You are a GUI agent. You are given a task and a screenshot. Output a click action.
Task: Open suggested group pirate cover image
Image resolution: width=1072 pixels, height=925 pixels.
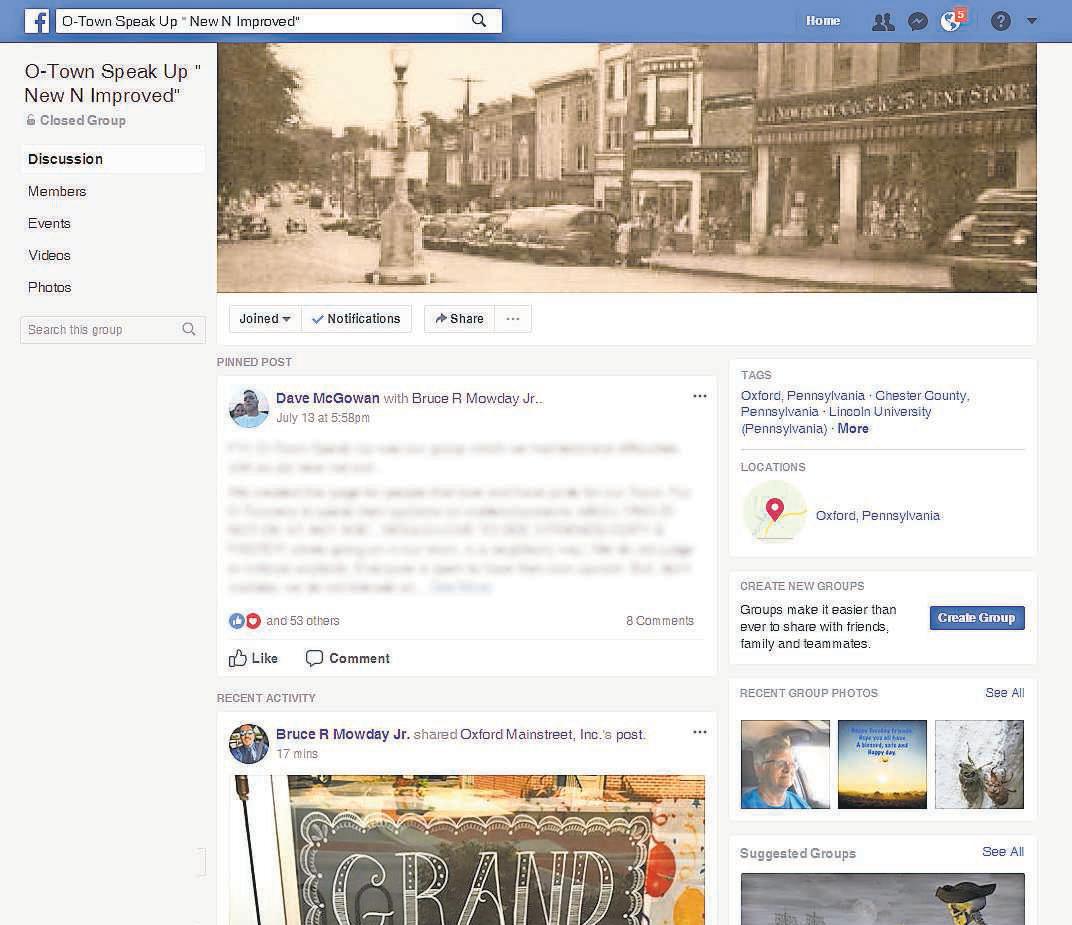(x=883, y=899)
